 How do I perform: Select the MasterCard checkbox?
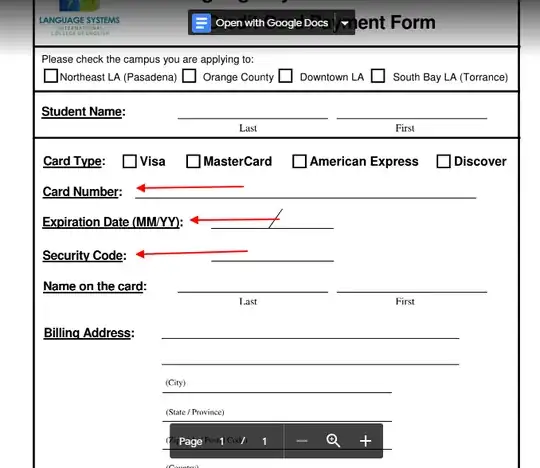click(193, 161)
